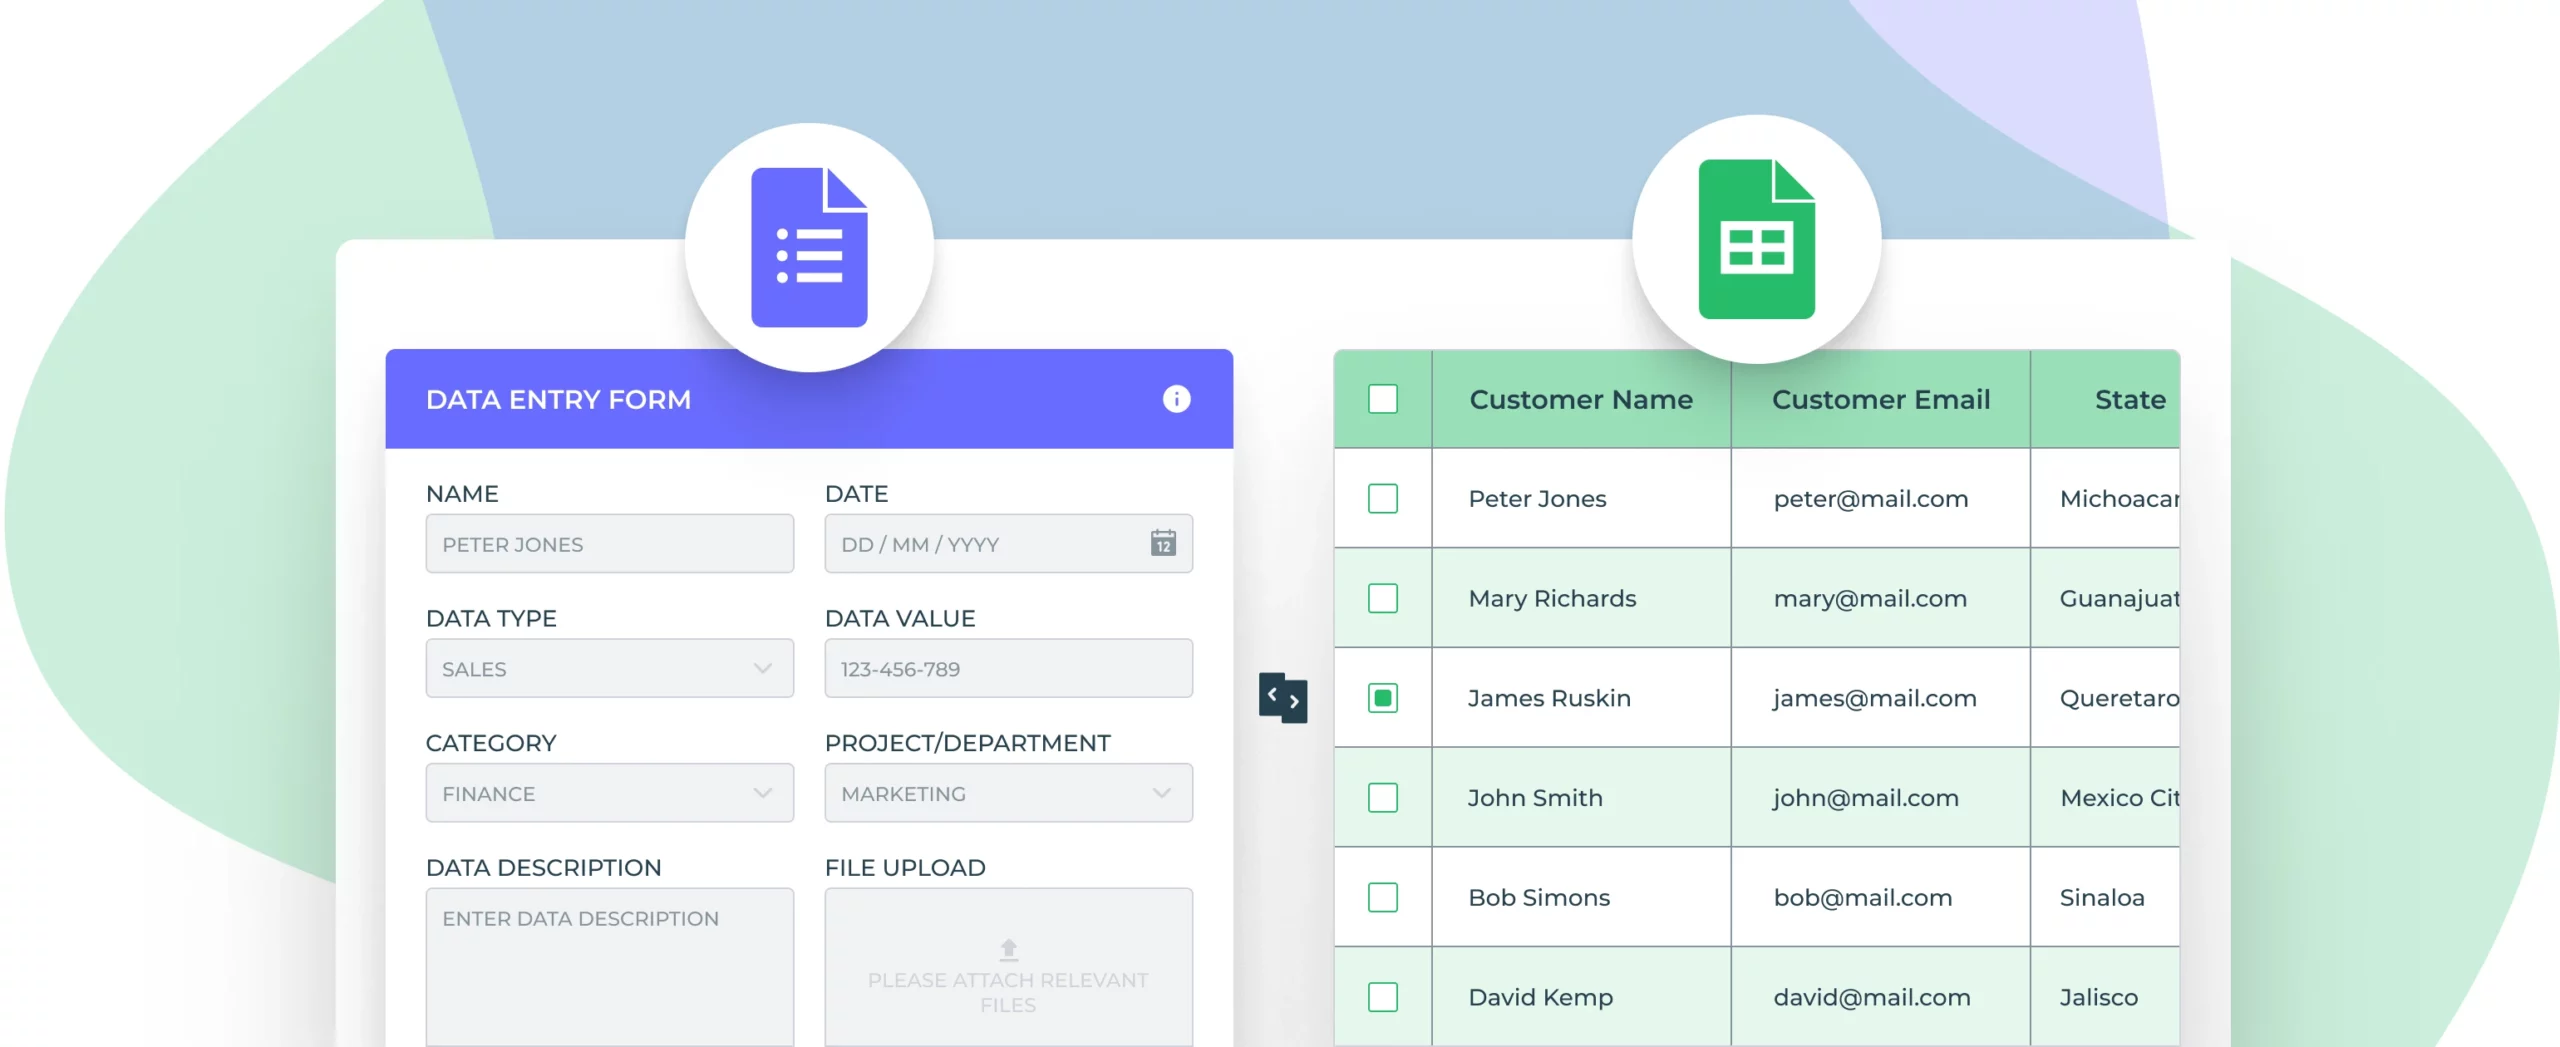Click the State column header

click(x=2106, y=399)
